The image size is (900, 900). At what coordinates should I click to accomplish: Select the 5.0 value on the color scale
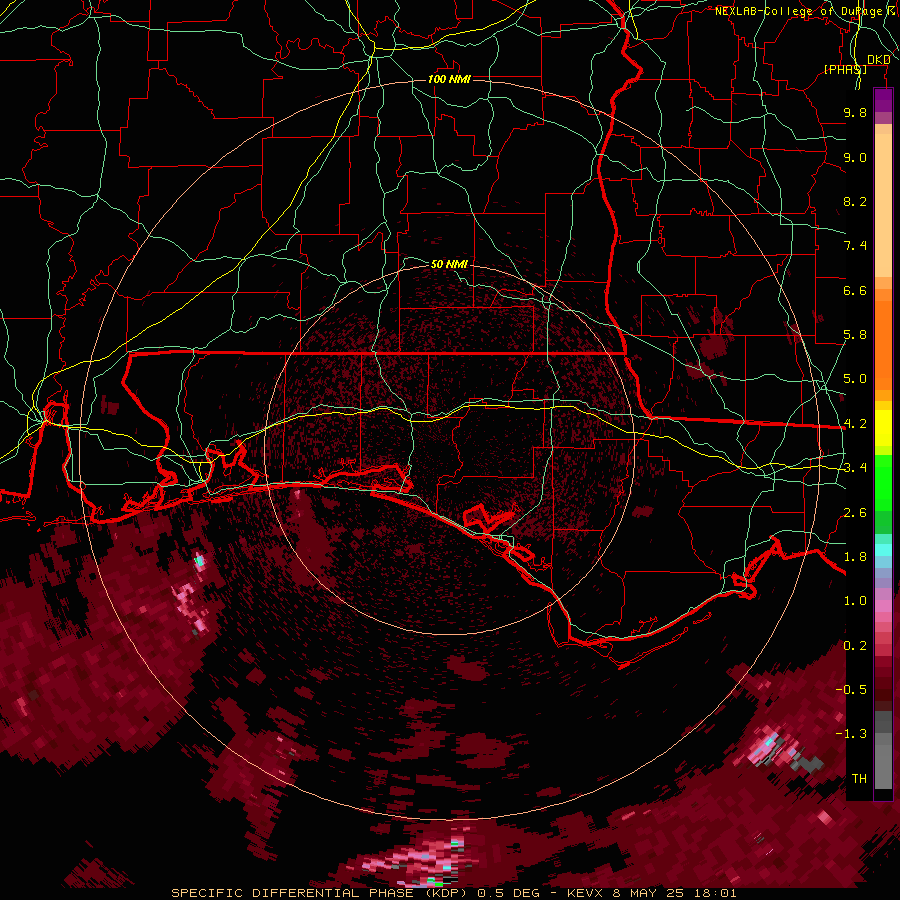tap(855, 379)
